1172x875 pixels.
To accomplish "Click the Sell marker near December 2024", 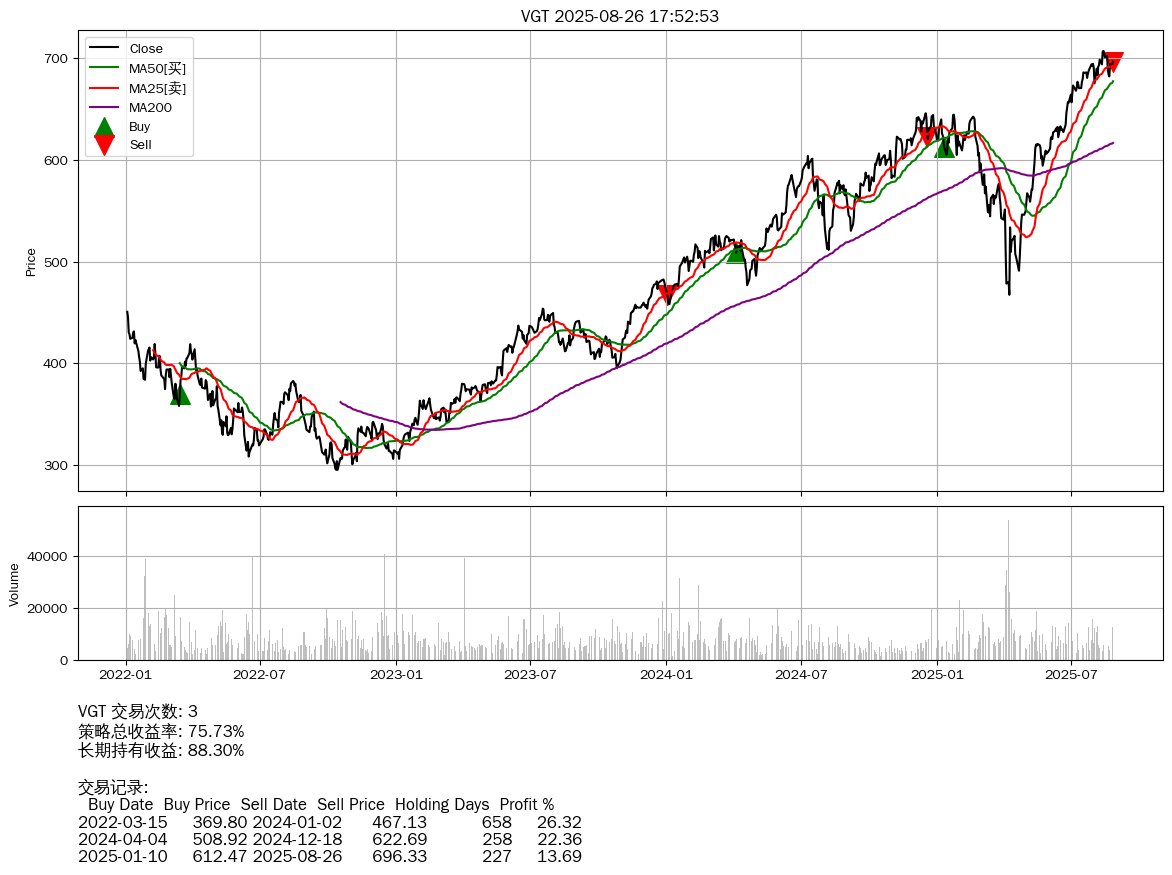I will click(927, 135).
